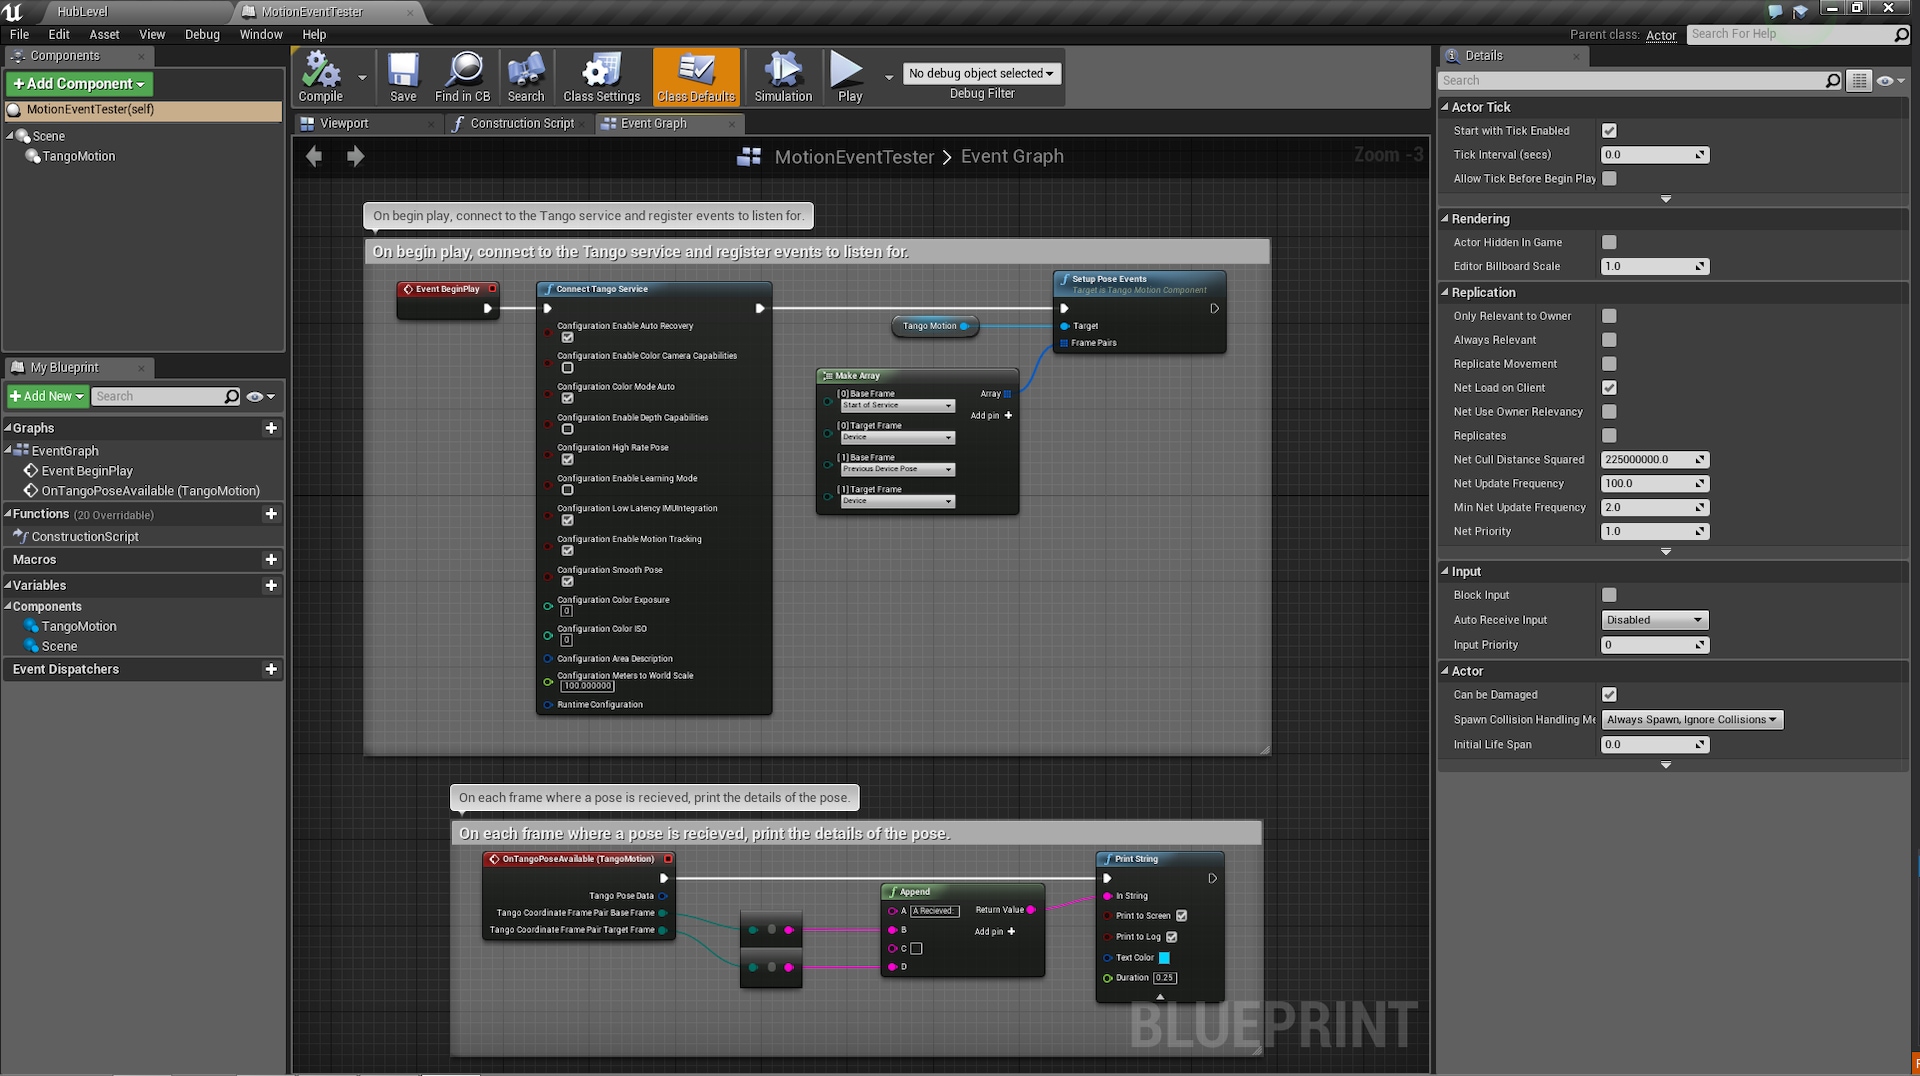Enable Start with Tick Enabled

[x=1609, y=130]
